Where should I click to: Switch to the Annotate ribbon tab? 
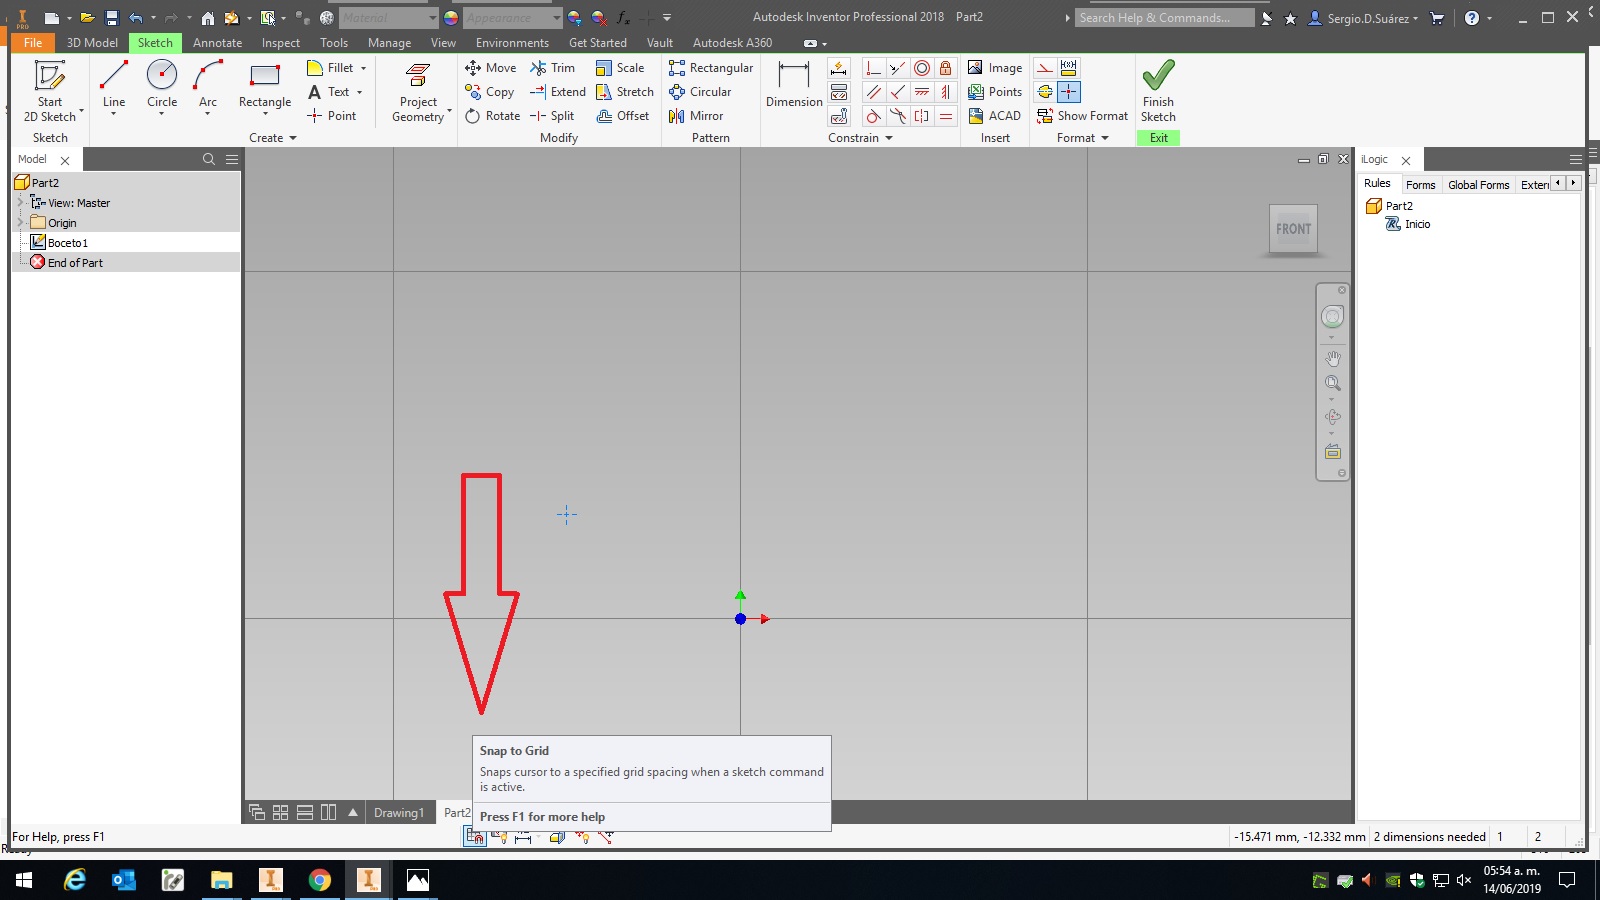(x=218, y=42)
